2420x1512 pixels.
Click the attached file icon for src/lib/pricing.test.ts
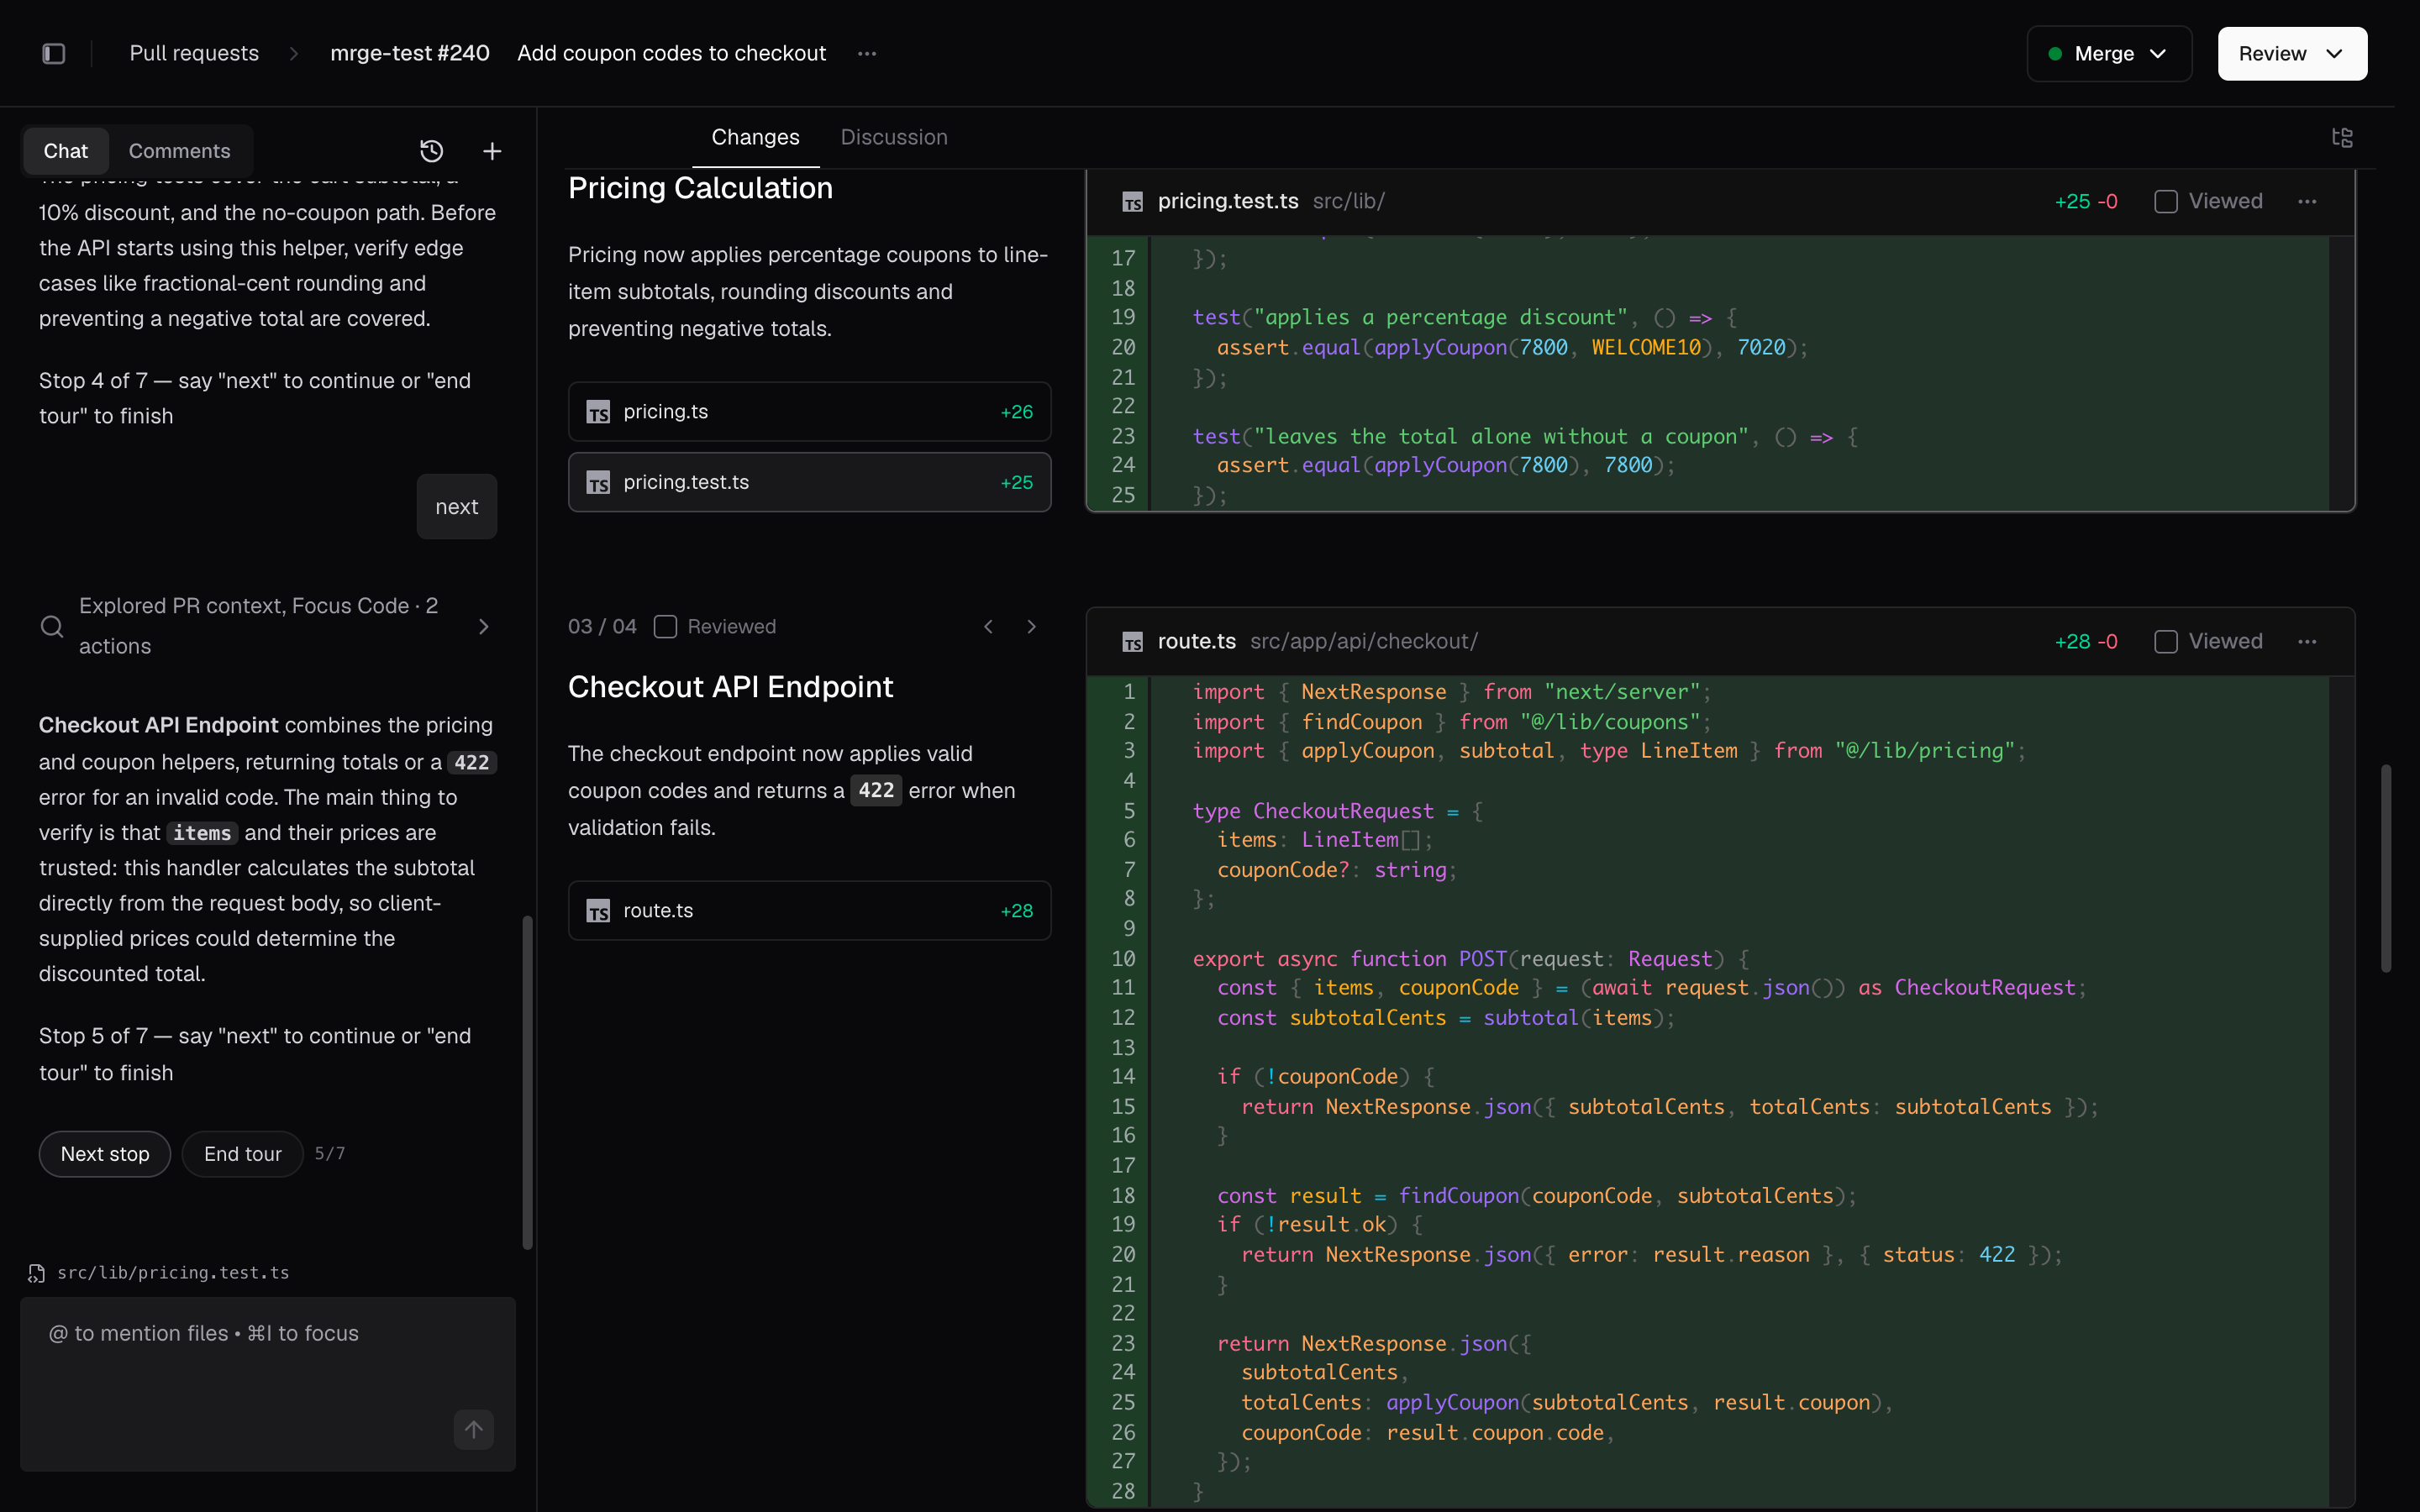[x=37, y=1273]
